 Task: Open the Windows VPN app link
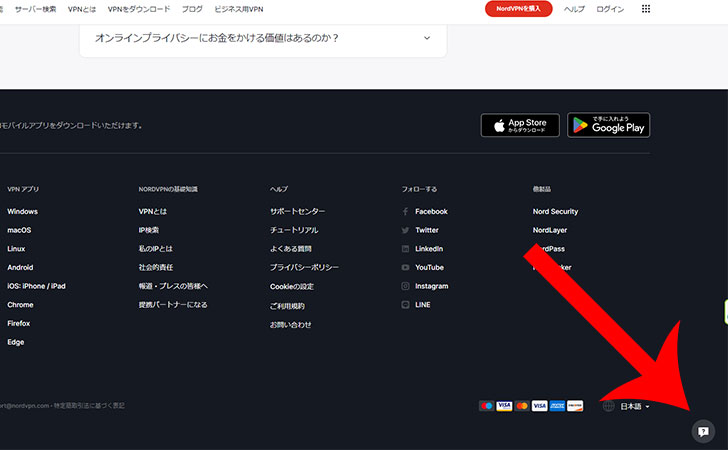pyautogui.click(x=22, y=212)
